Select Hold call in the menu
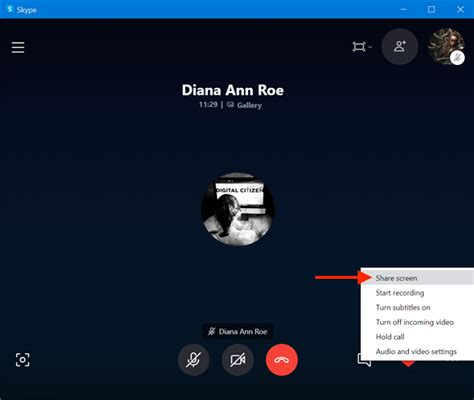 [x=417, y=337]
